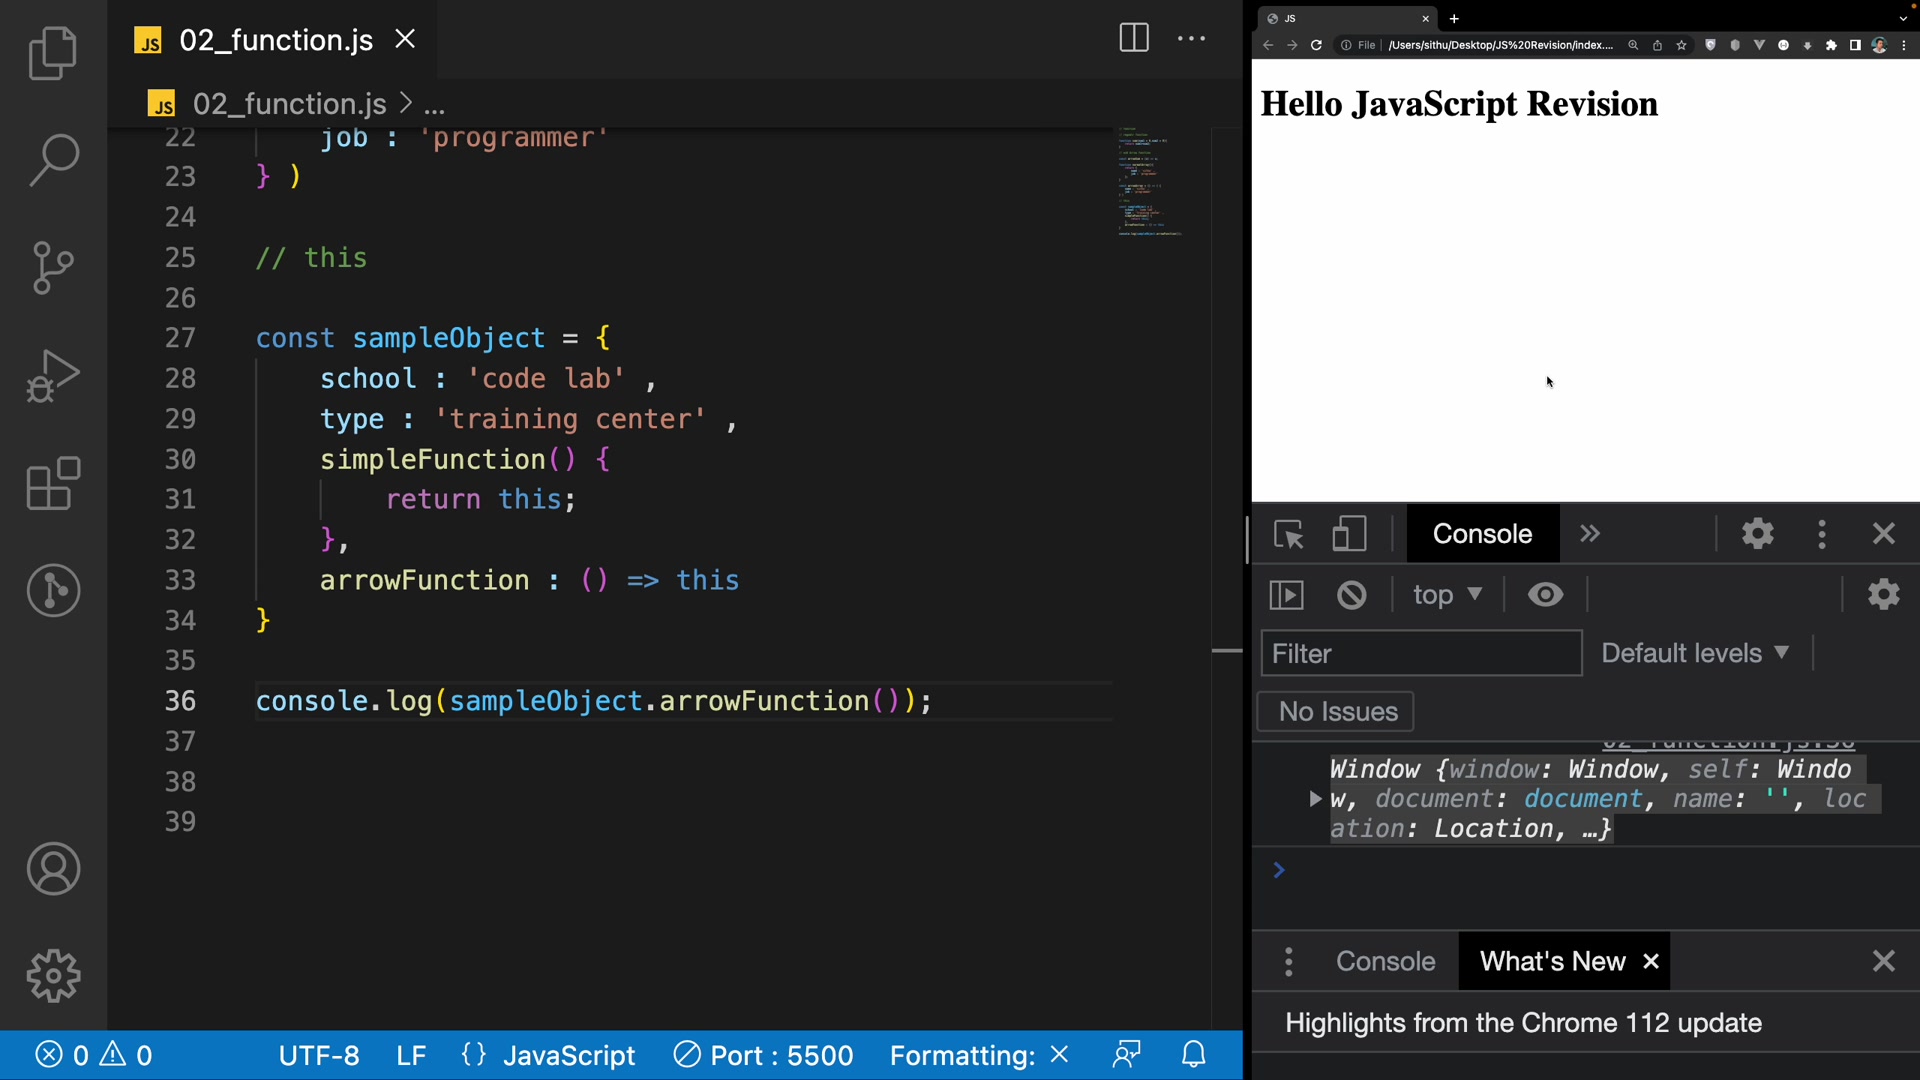Clear the console
Viewport: 1920px width, 1080px height.
1352,595
